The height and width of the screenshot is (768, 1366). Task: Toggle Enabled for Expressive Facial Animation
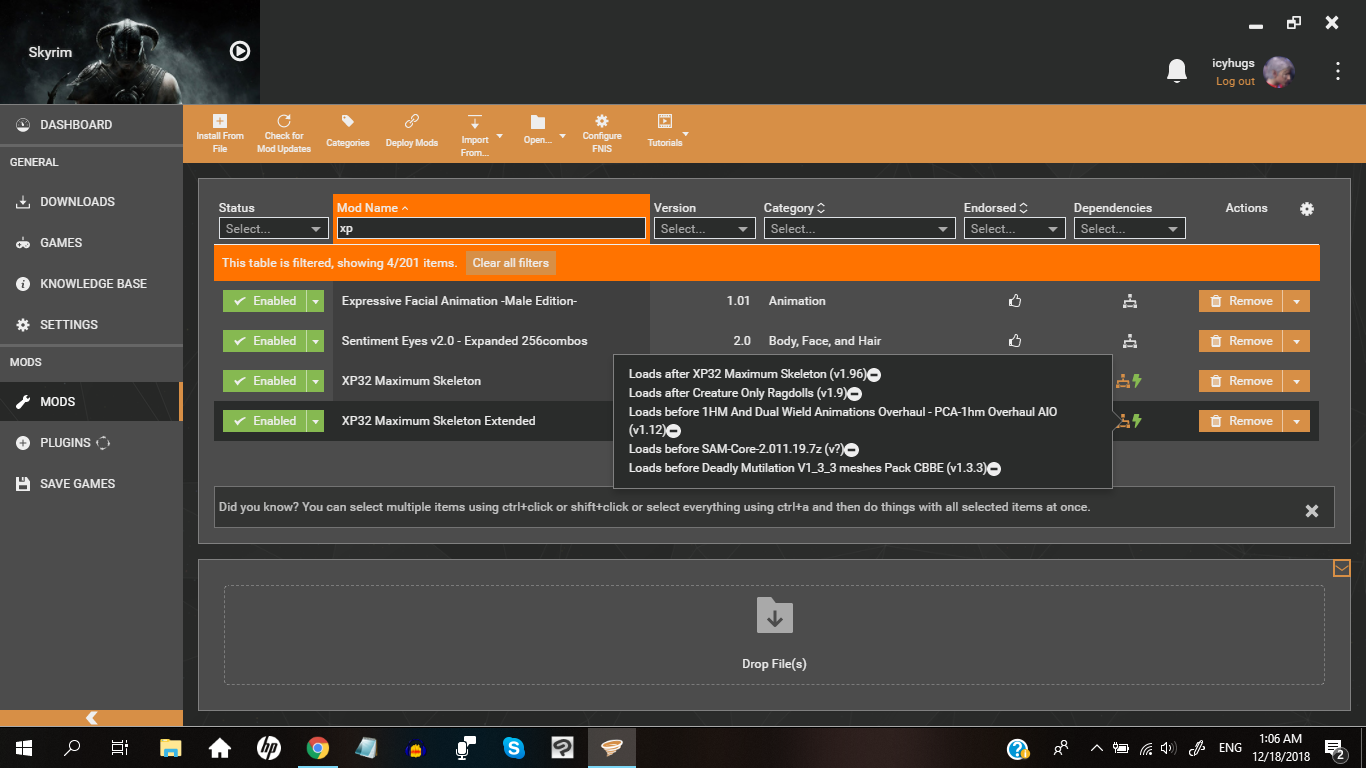click(265, 301)
